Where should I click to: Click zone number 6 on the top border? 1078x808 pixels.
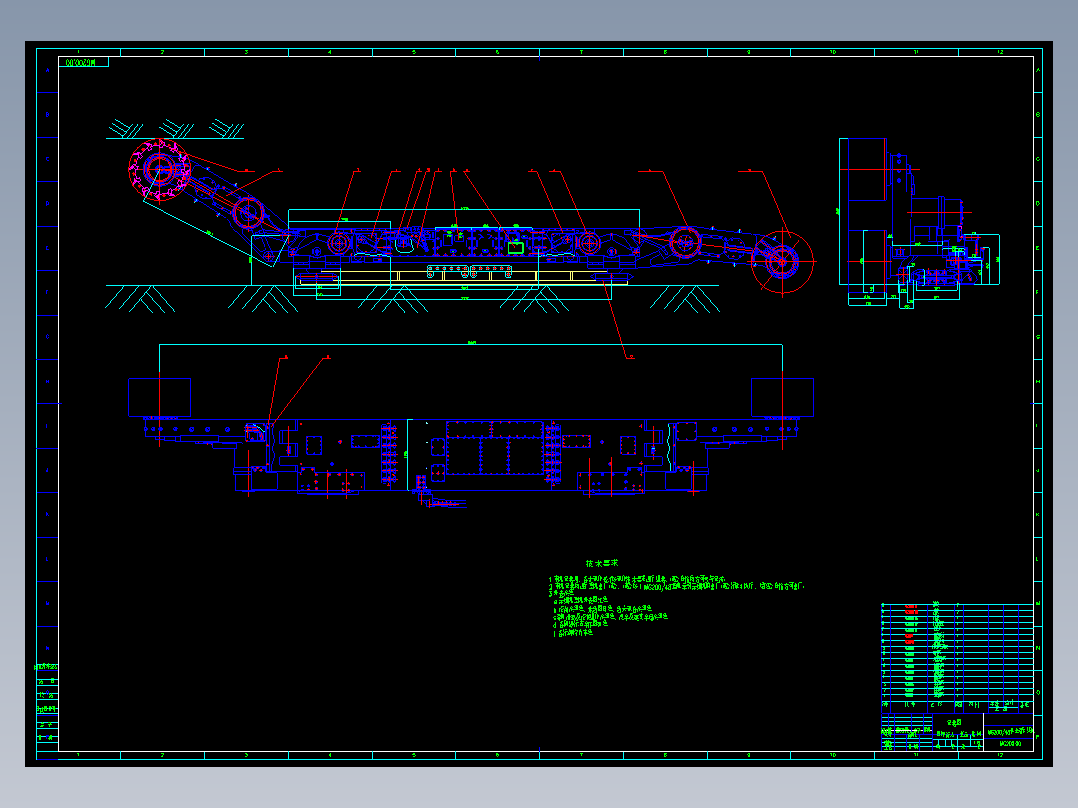click(497, 52)
